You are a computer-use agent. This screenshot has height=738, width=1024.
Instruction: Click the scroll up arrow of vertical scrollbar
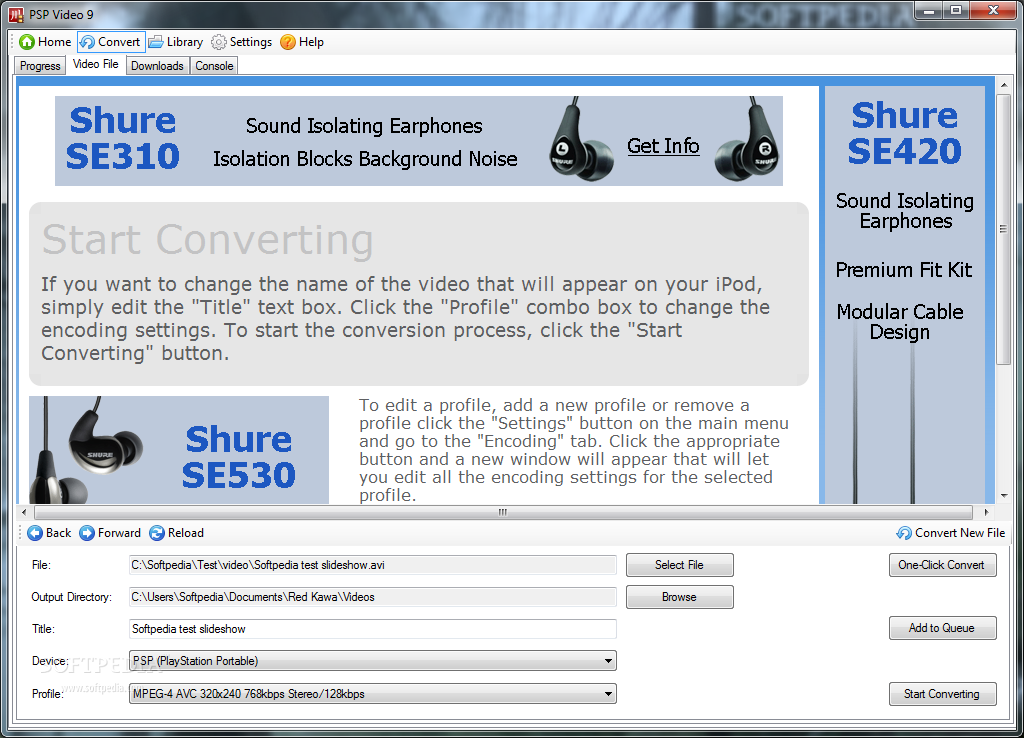click(x=1003, y=85)
